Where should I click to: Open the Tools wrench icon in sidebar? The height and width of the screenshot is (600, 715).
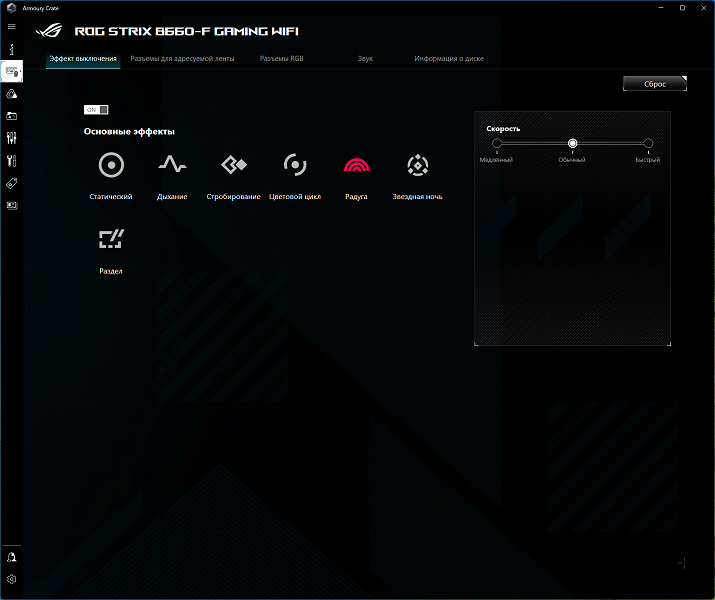(x=11, y=160)
